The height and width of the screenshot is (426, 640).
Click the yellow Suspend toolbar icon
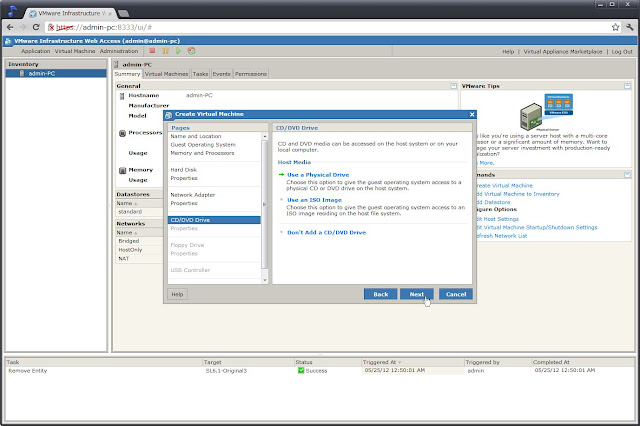coord(165,51)
